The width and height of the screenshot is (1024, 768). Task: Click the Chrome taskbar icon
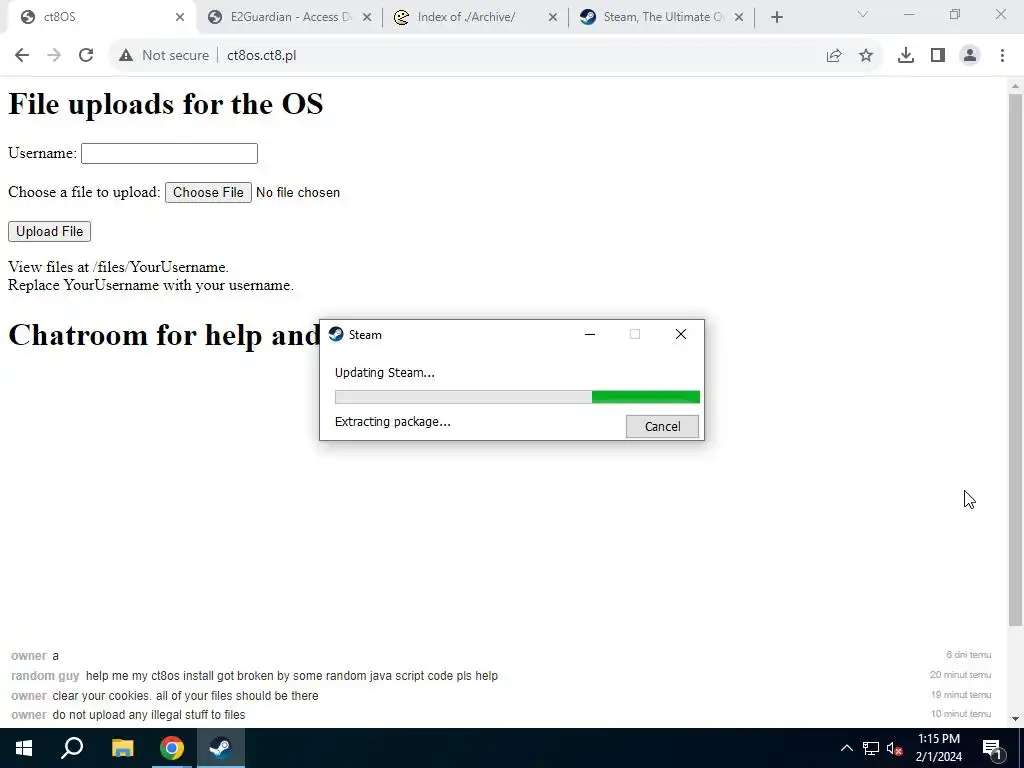click(x=172, y=748)
